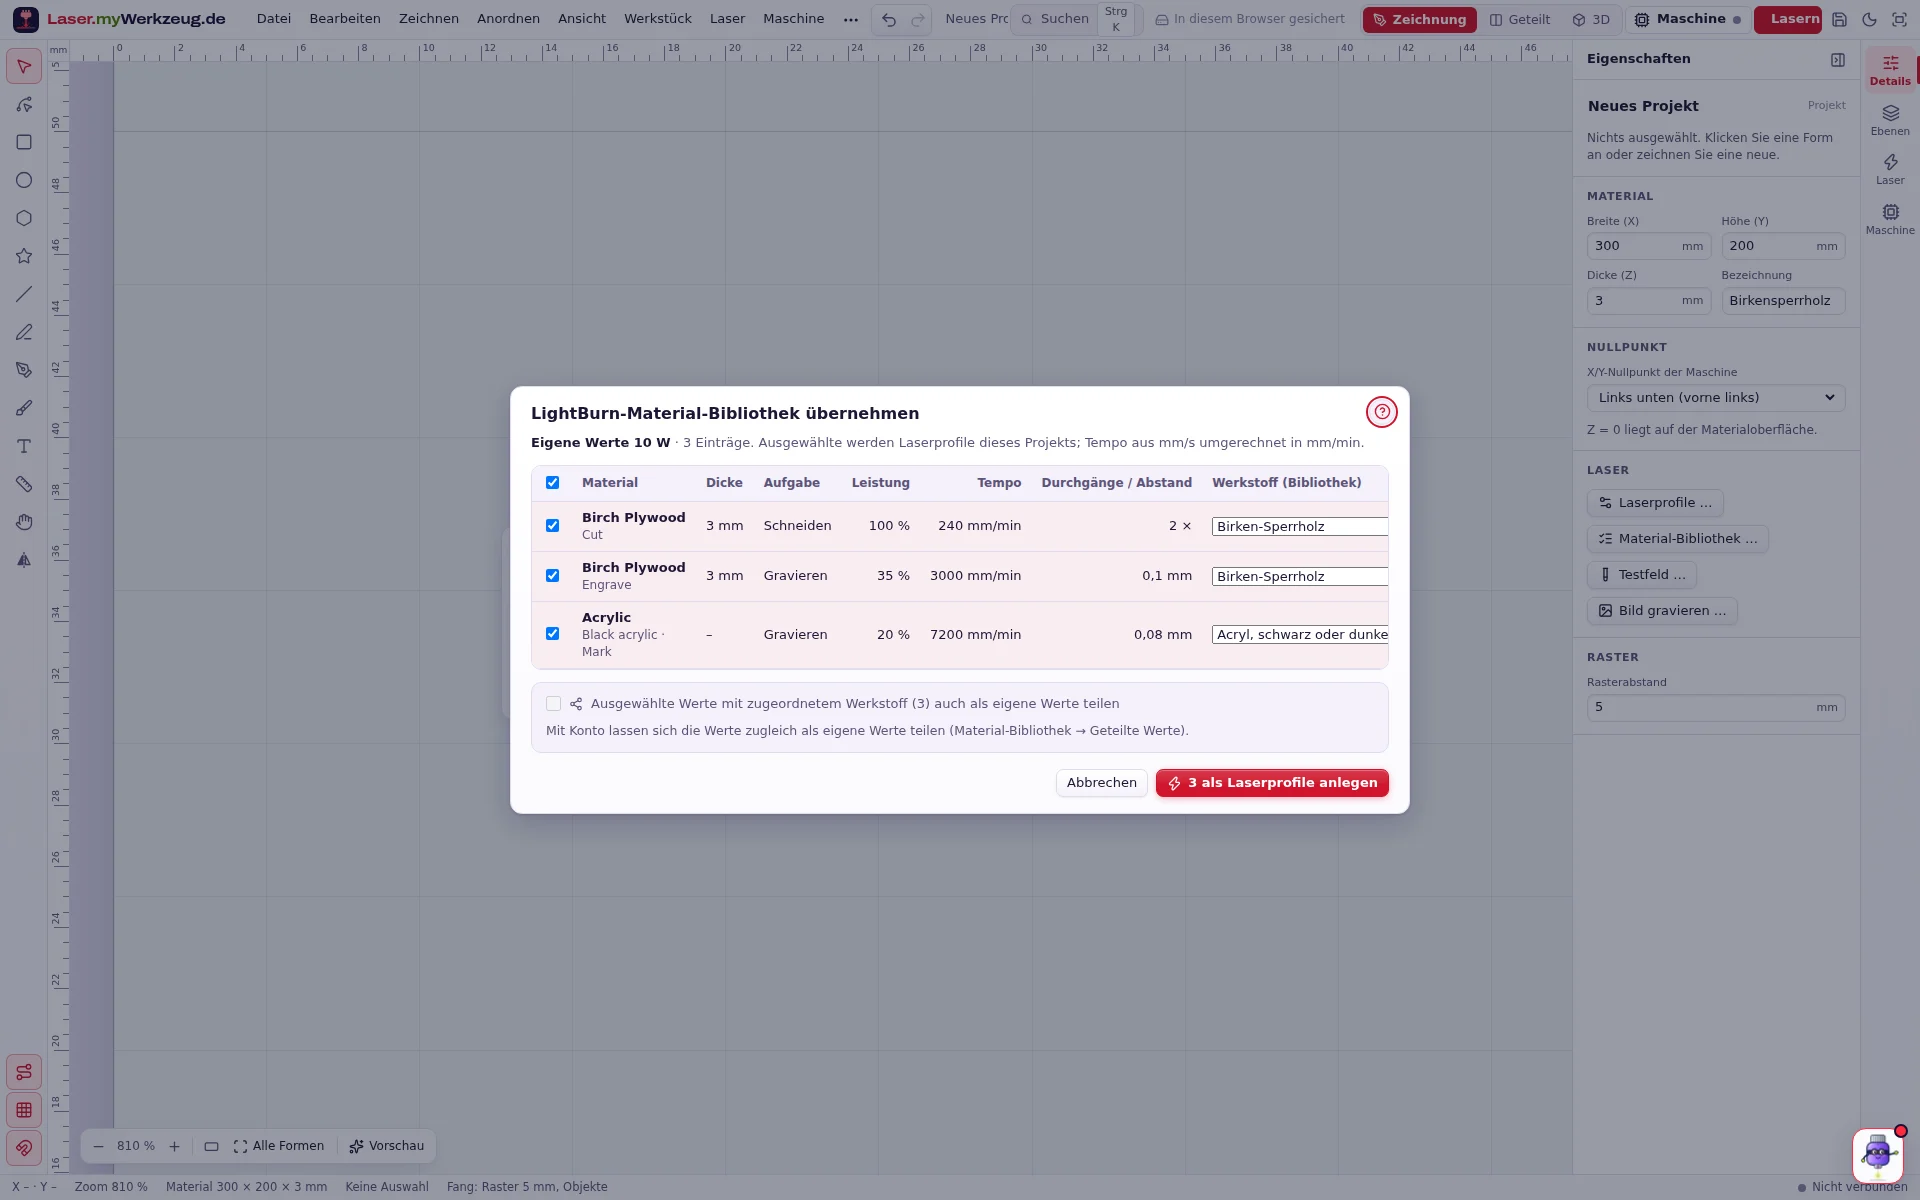
Task: Click the Vorschau button
Action: [x=386, y=1146]
